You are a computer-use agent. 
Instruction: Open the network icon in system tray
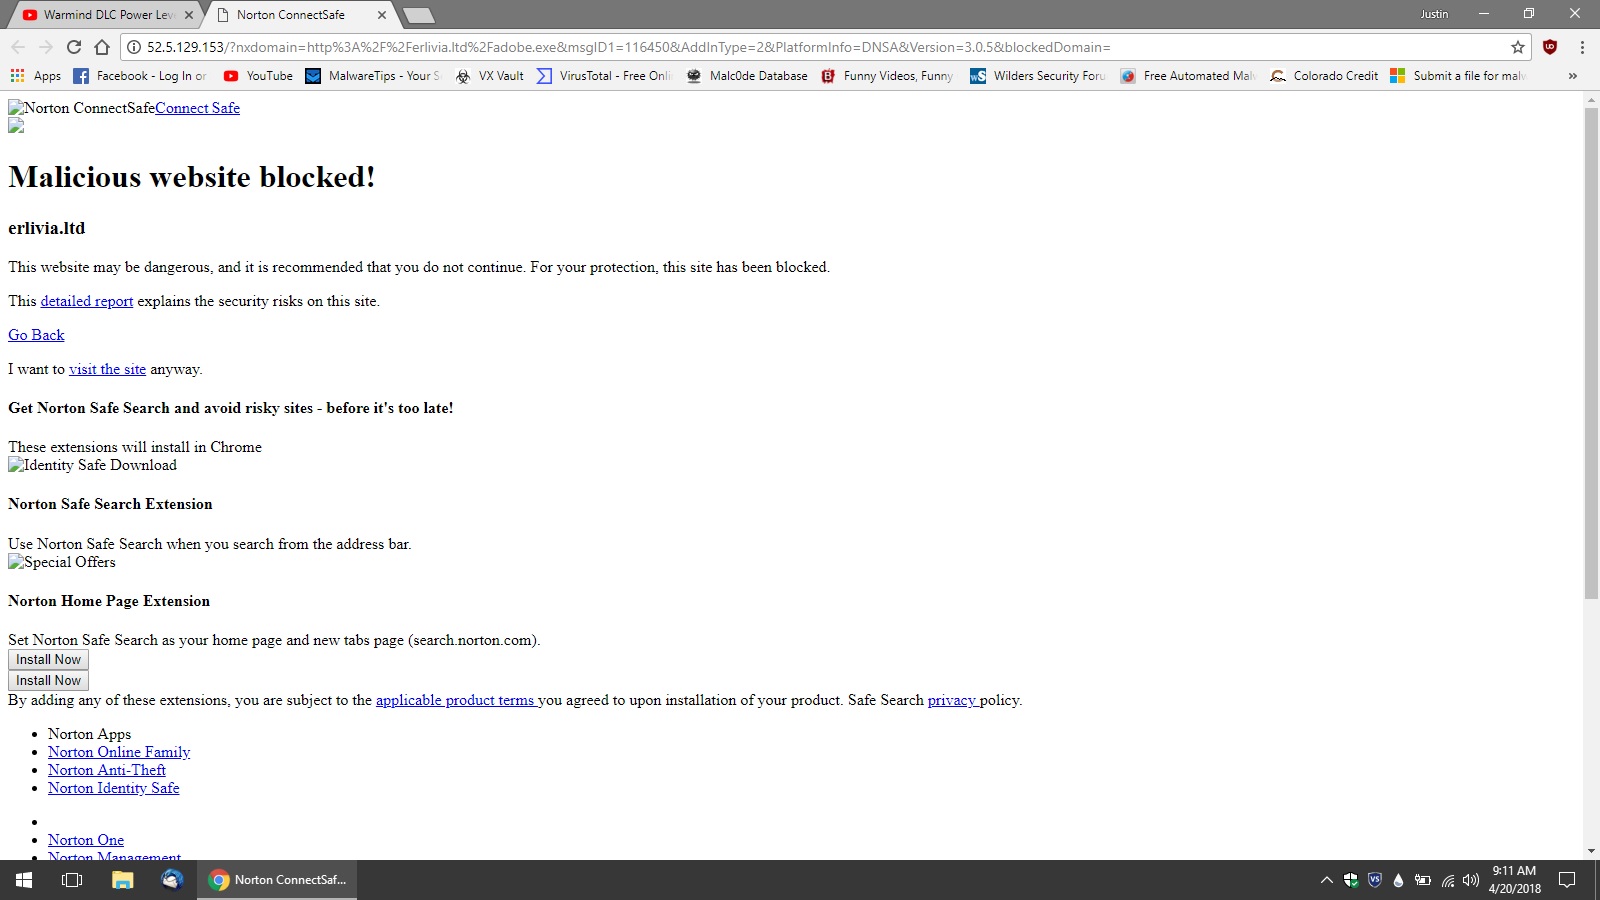1447,880
